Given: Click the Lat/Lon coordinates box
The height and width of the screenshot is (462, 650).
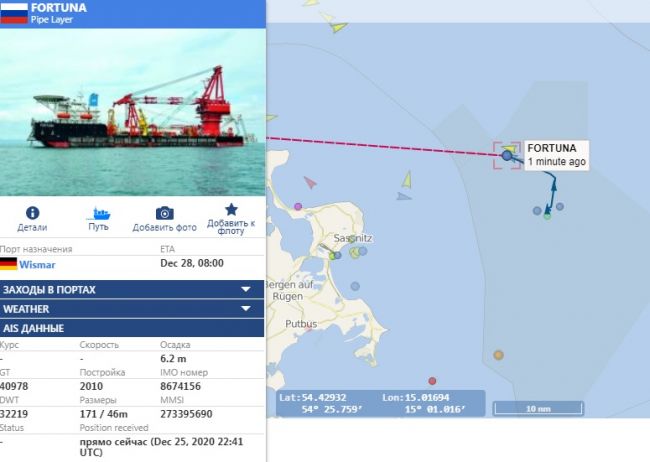Looking at the screenshot, I should pyautogui.click(x=381, y=403).
